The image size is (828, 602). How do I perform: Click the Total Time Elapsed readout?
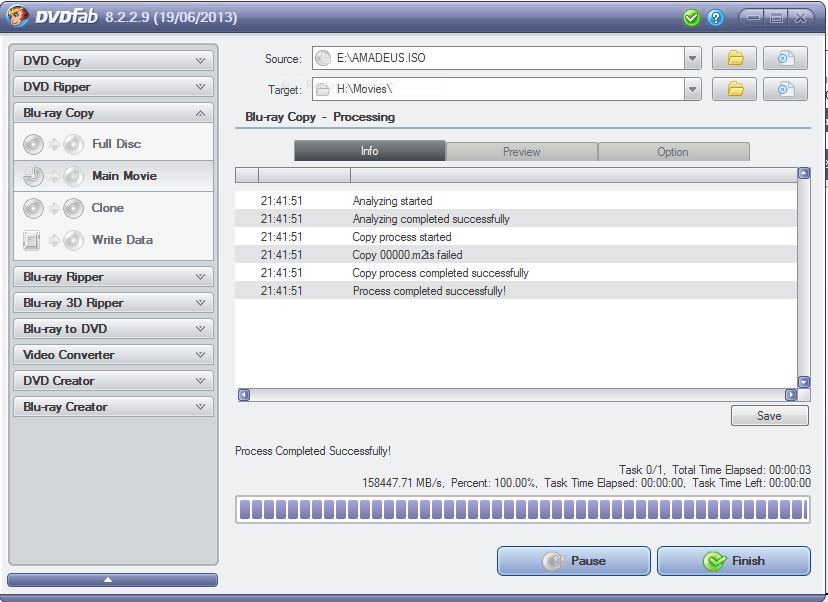(x=741, y=469)
